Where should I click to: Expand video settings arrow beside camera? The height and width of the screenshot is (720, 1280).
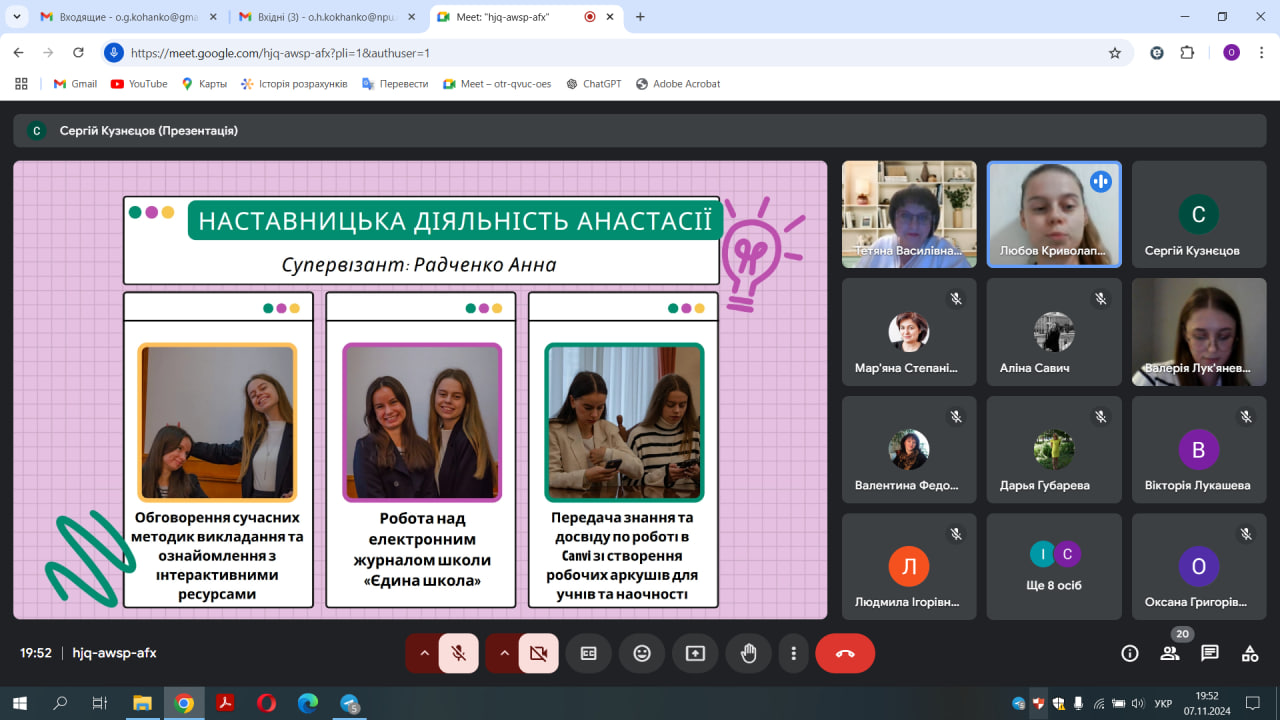coord(504,653)
